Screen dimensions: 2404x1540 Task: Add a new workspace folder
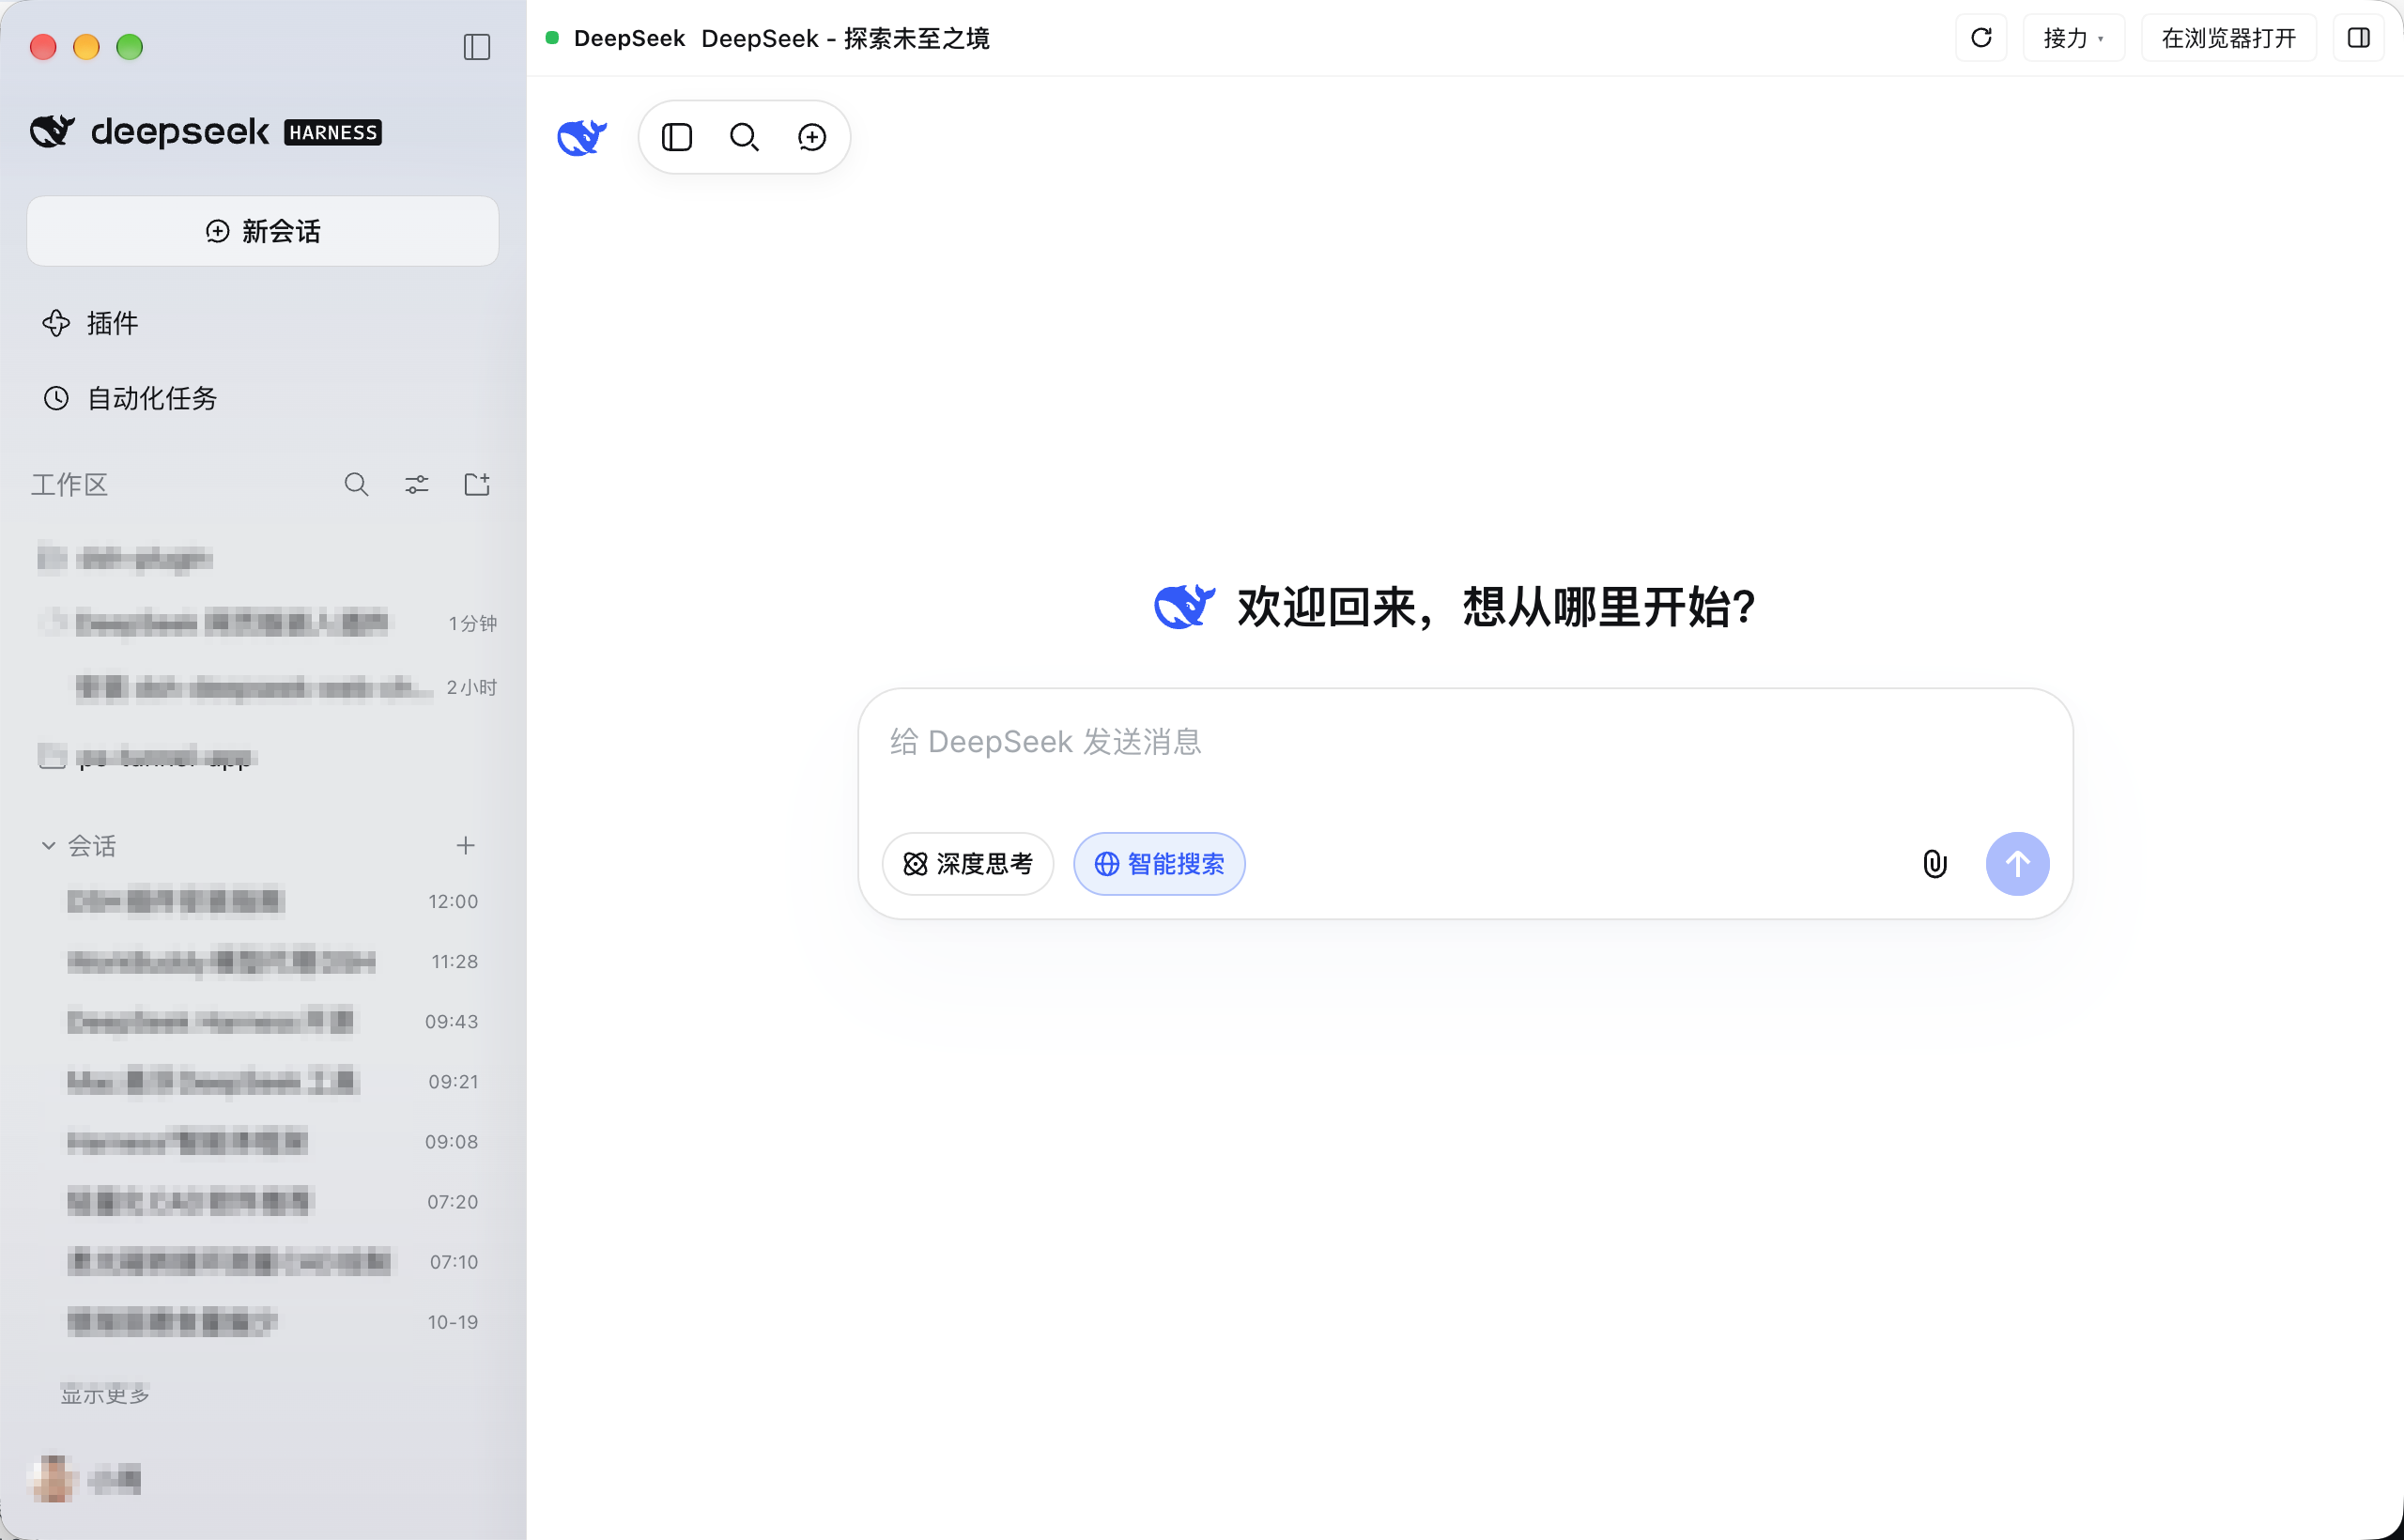(x=477, y=485)
